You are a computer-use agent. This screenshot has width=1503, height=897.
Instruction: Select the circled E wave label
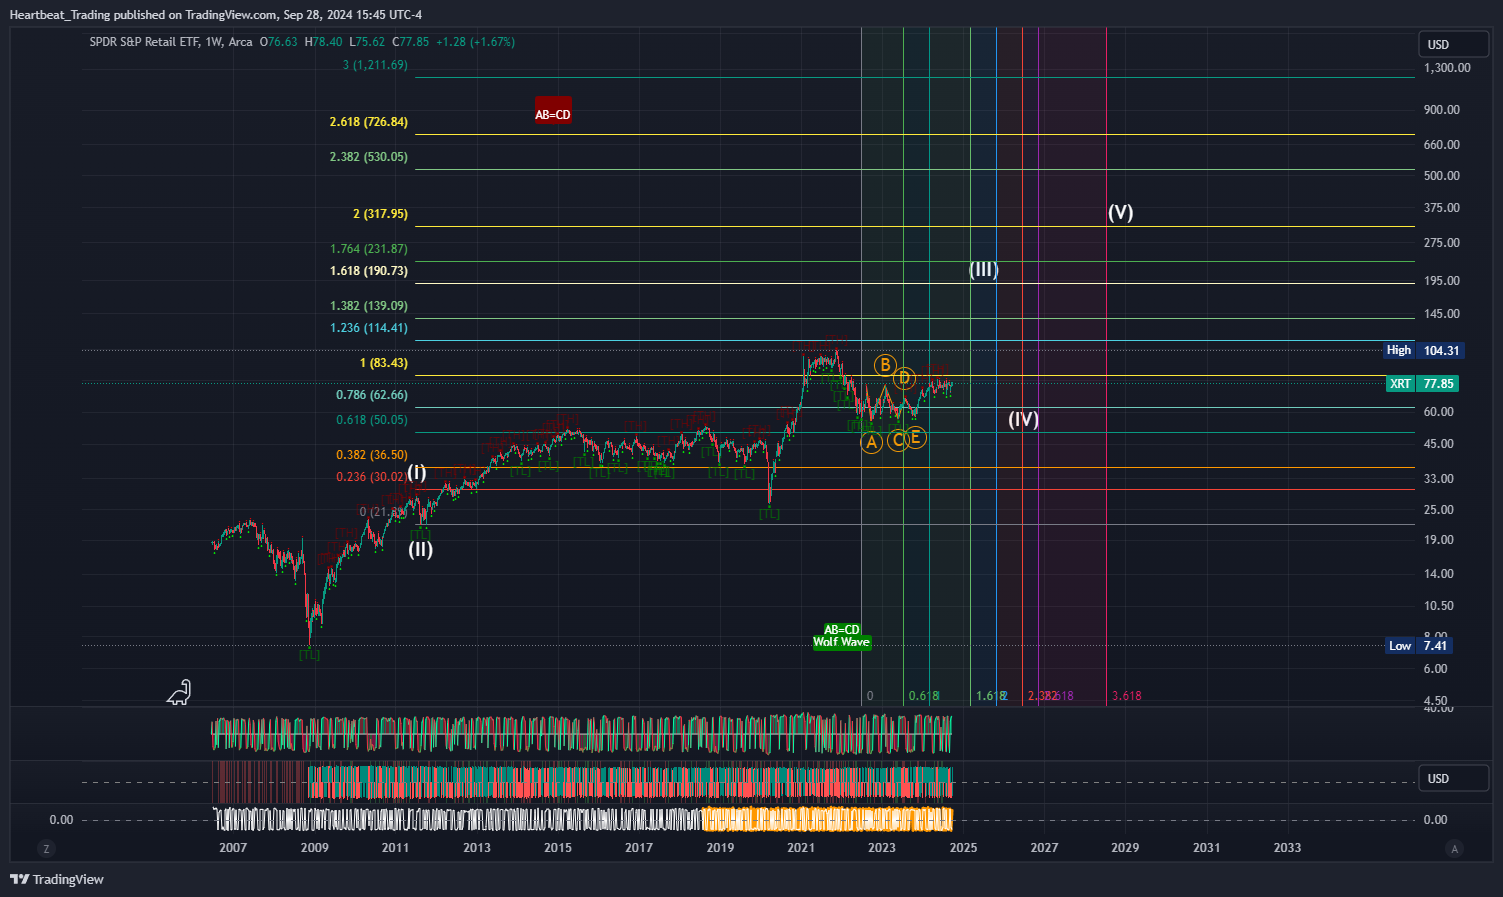915,437
